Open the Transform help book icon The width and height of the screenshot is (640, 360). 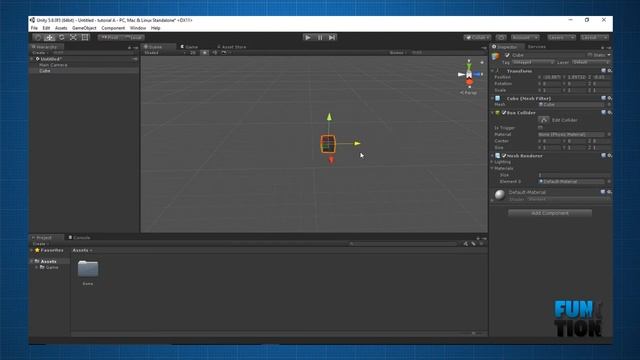[603, 71]
